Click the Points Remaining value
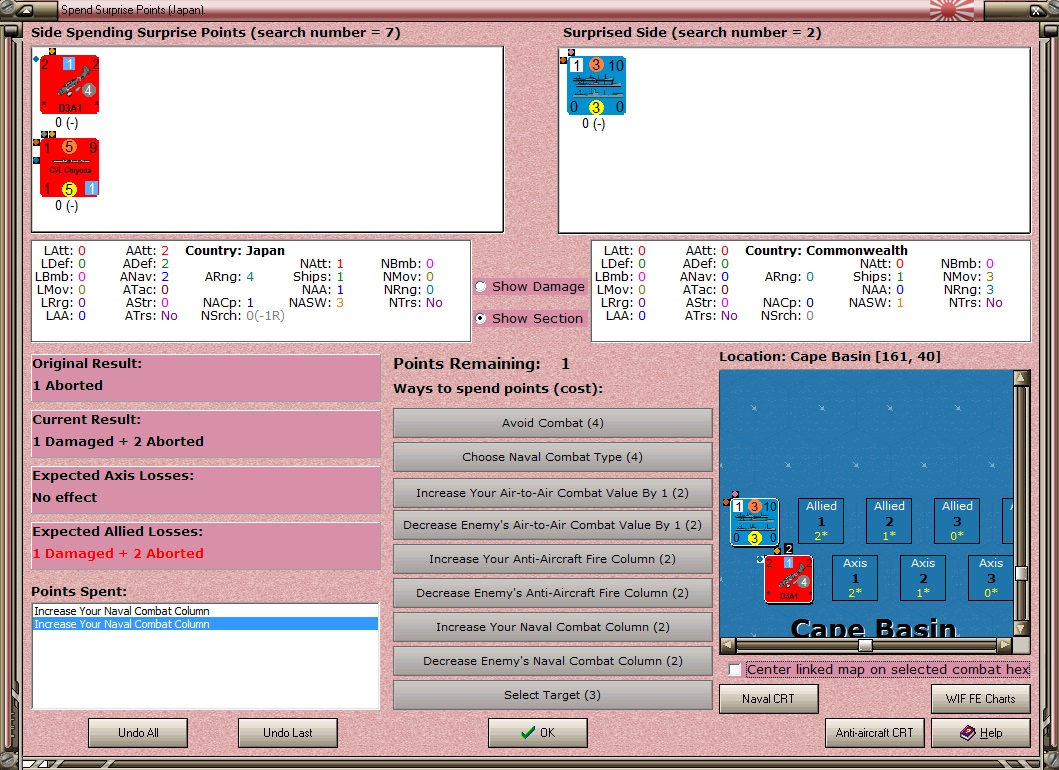1059x770 pixels. [x=565, y=364]
